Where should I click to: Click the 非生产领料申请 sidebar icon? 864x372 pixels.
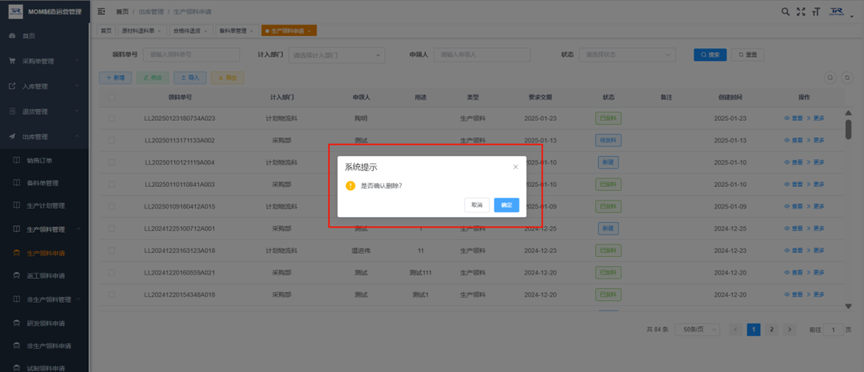coord(17,346)
